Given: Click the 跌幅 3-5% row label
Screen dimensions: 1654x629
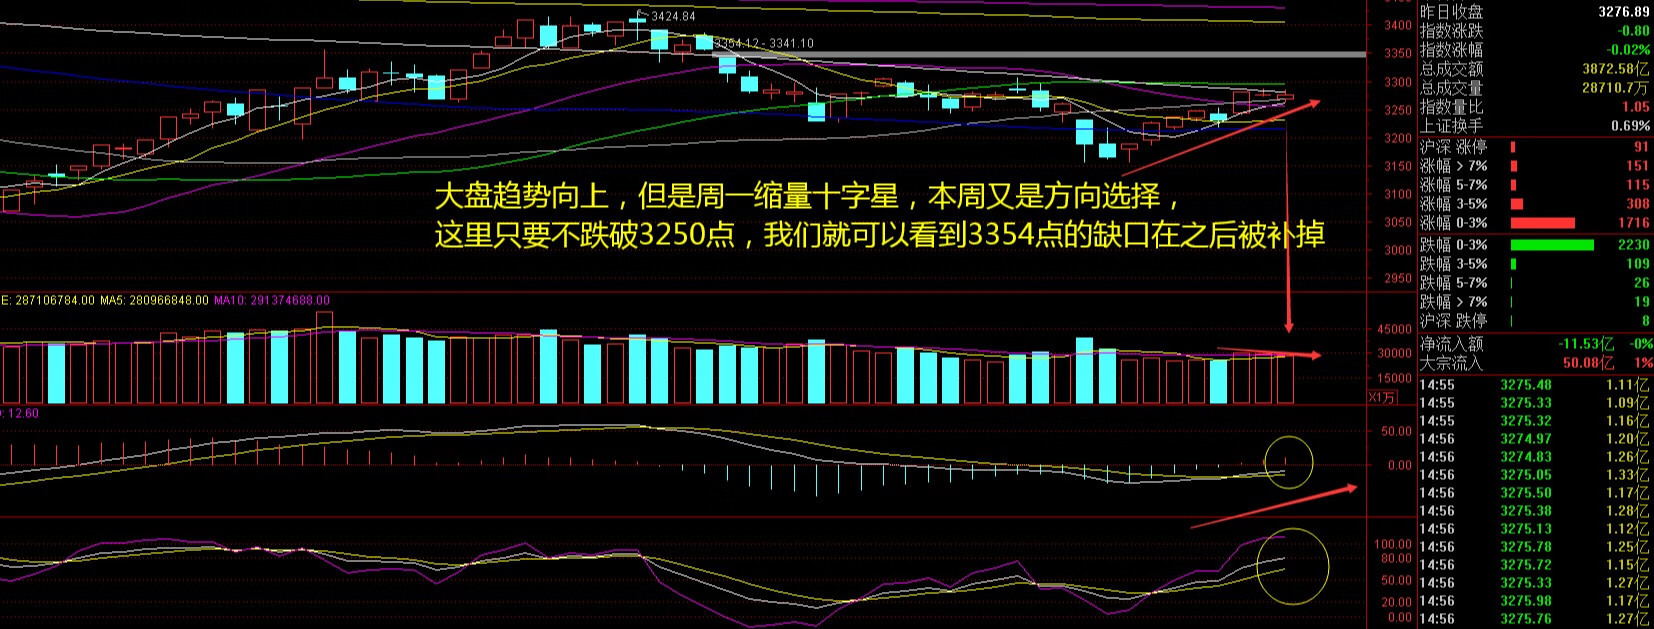Looking at the screenshot, I should tap(1454, 264).
